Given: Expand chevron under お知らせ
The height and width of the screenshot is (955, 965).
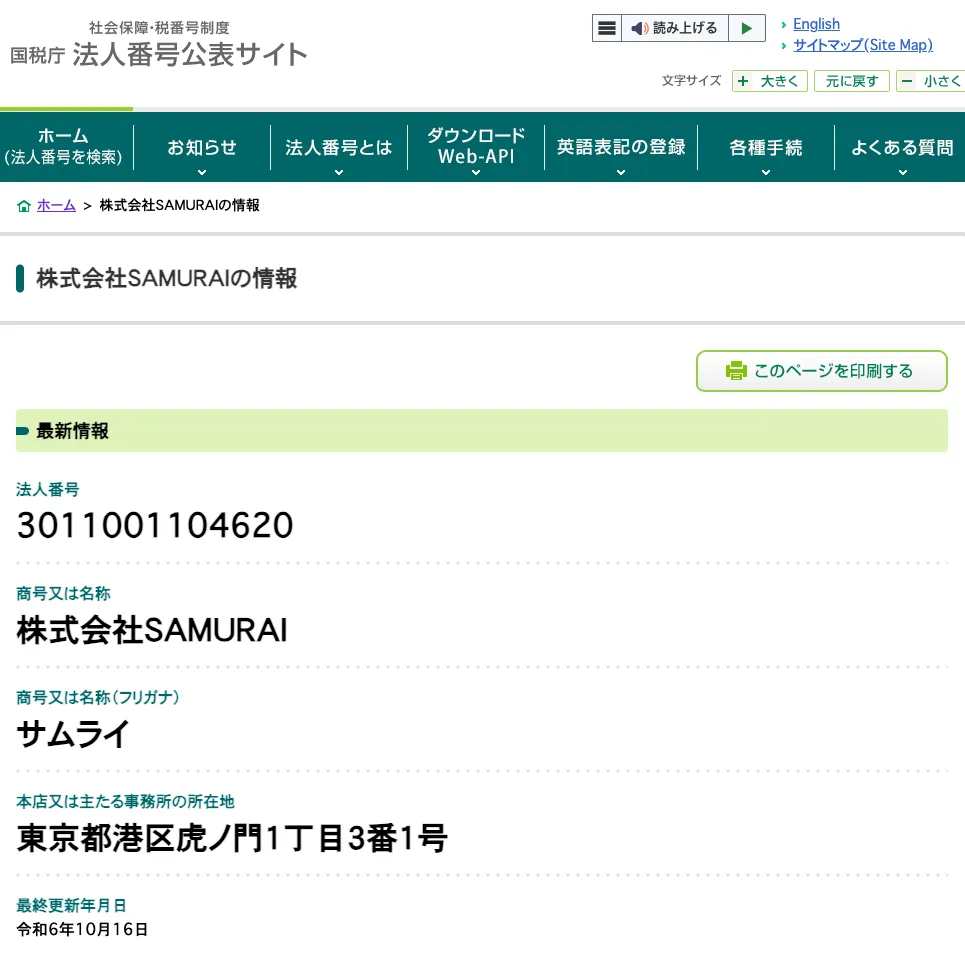Looking at the screenshot, I should pos(202,173).
